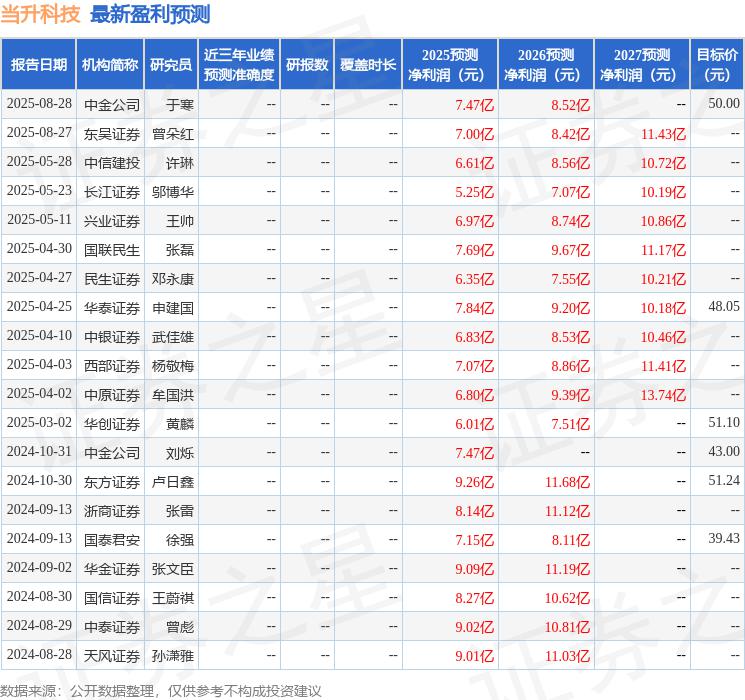The width and height of the screenshot is (745, 700).
Task: Click 兴业证券 institution cell
Action: (x=112, y=221)
